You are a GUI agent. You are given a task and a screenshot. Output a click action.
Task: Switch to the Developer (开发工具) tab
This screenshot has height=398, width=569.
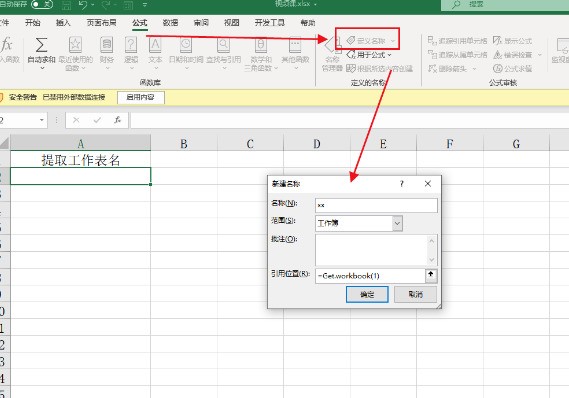tap(270, 23)
